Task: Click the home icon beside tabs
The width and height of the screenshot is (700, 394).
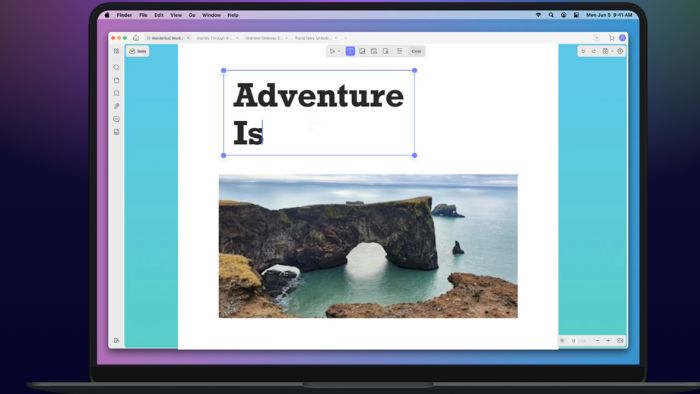Action: pos(136,38)
